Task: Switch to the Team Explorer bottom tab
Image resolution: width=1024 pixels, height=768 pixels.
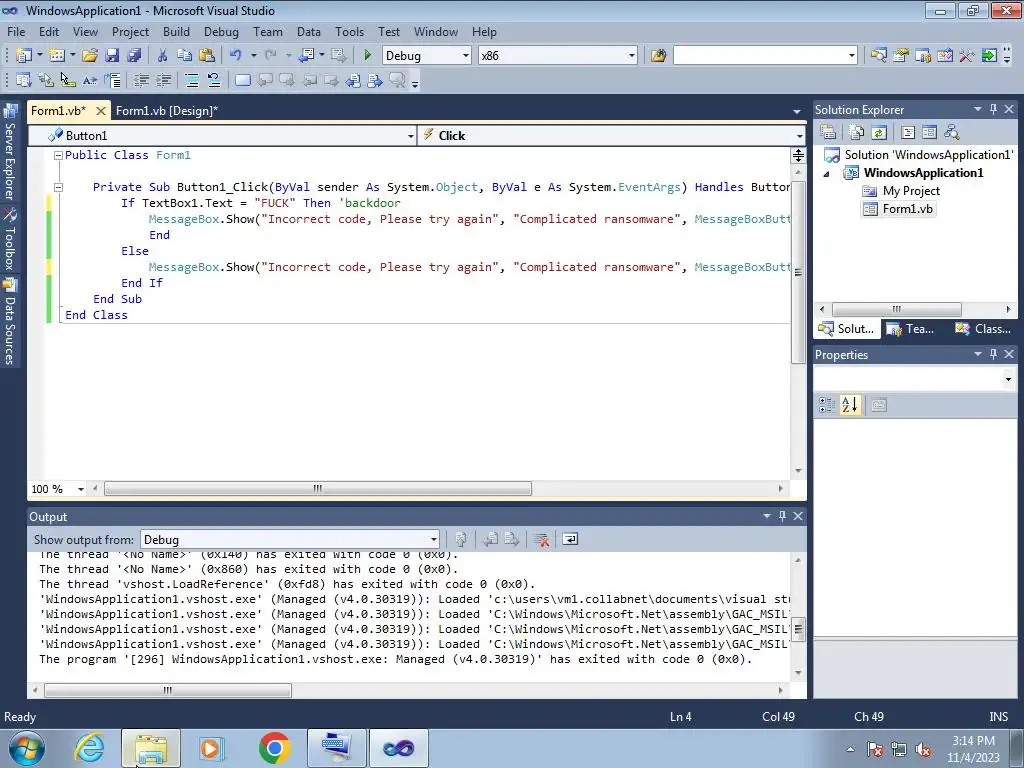Action: click(911, 328)
